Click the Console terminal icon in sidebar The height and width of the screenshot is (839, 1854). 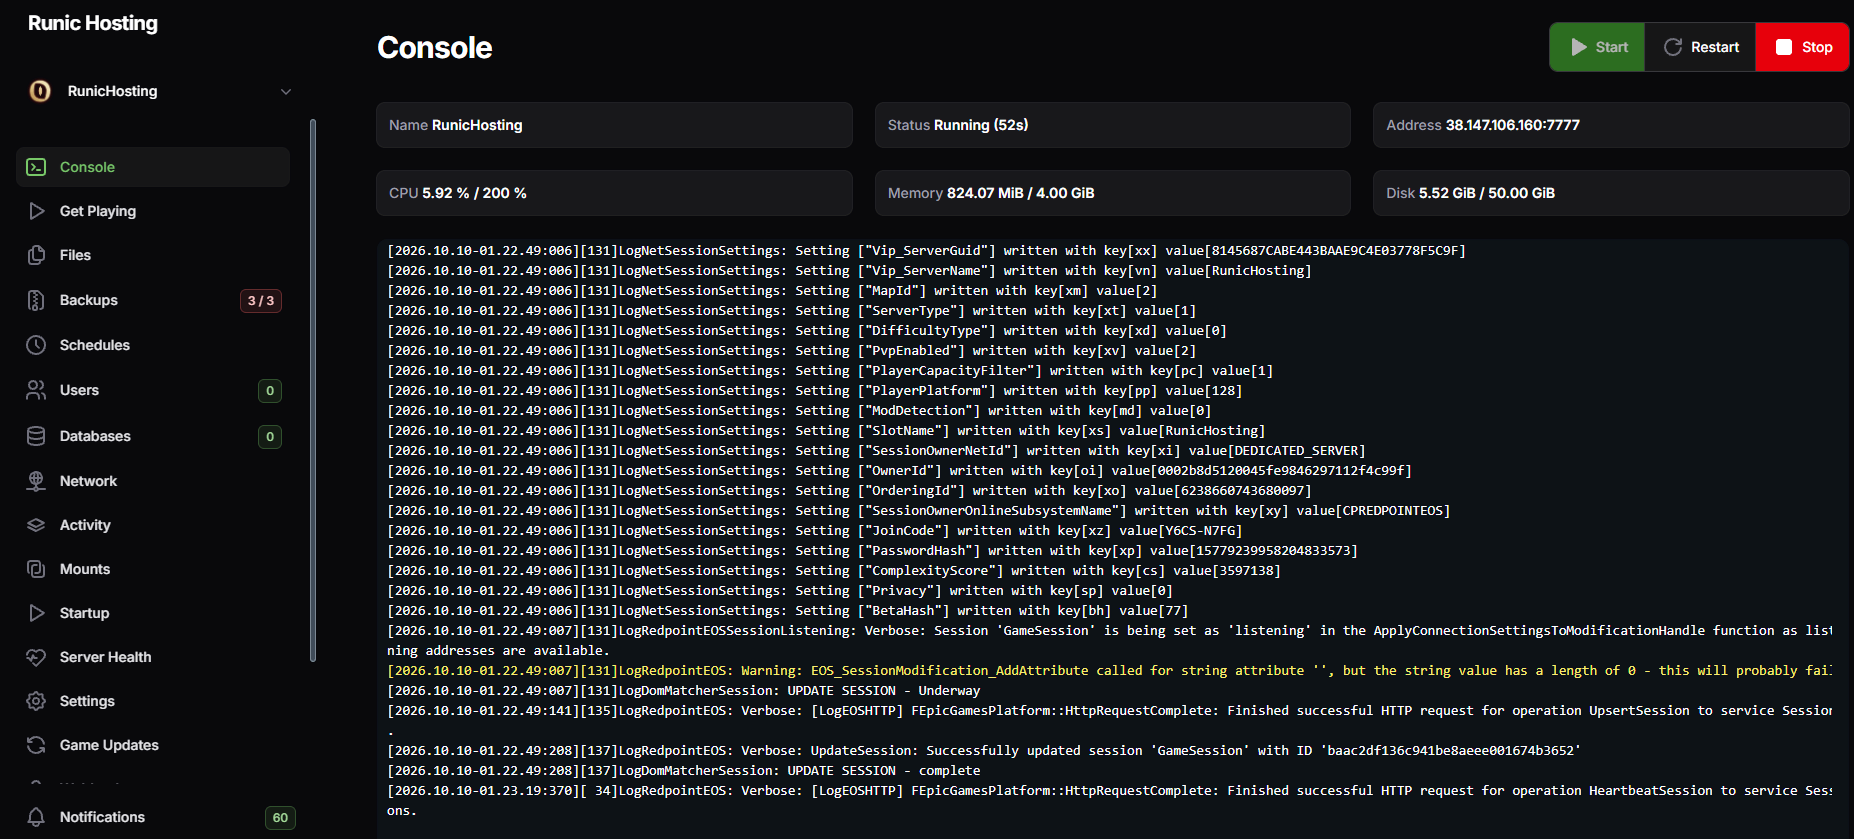coord(36,167)
